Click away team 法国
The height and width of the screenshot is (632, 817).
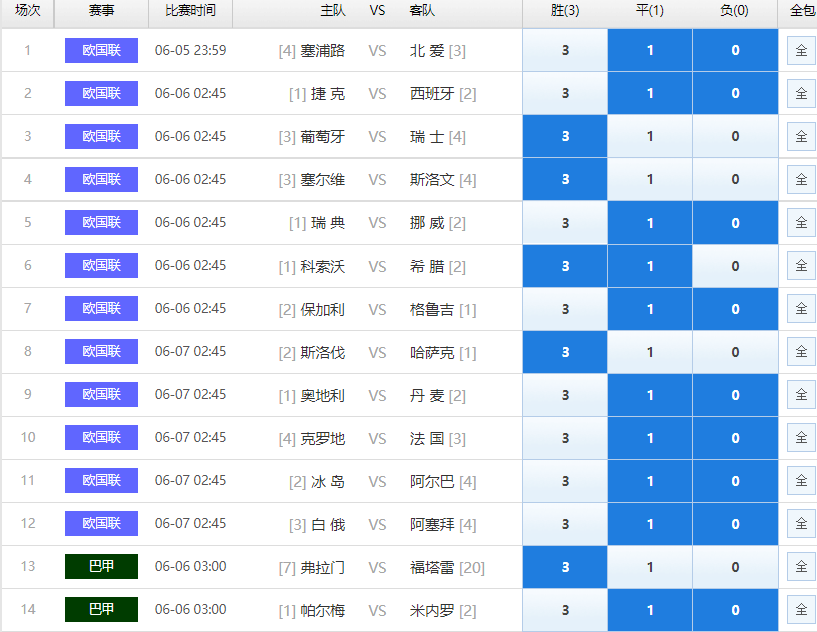pos(427,439)
